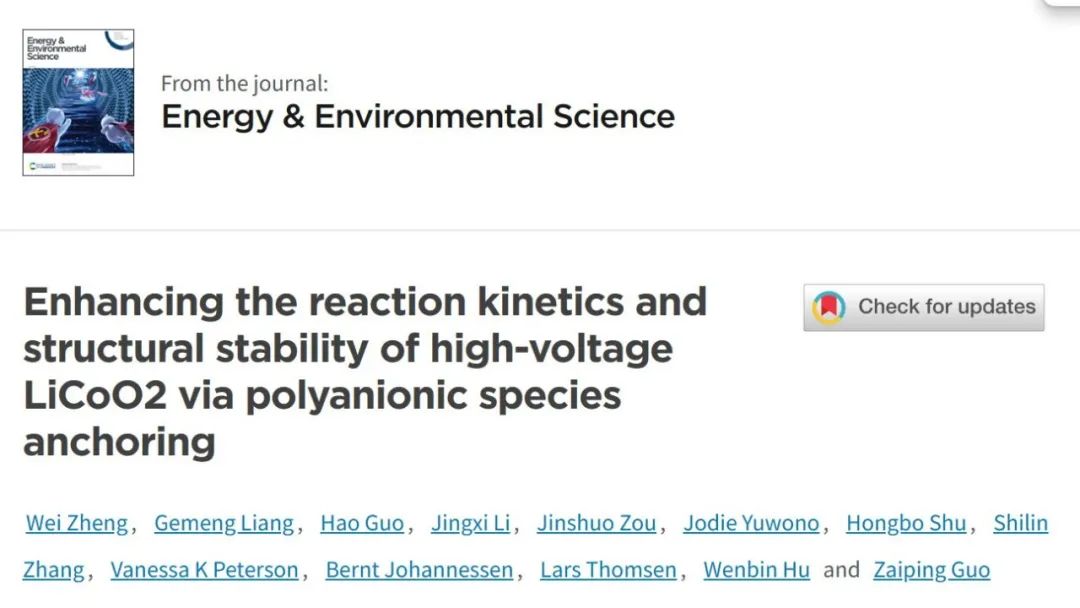This screenshot has height=608, width=1080.
Task: Open author link Jodie Yuwono
Action: (751, 523)
